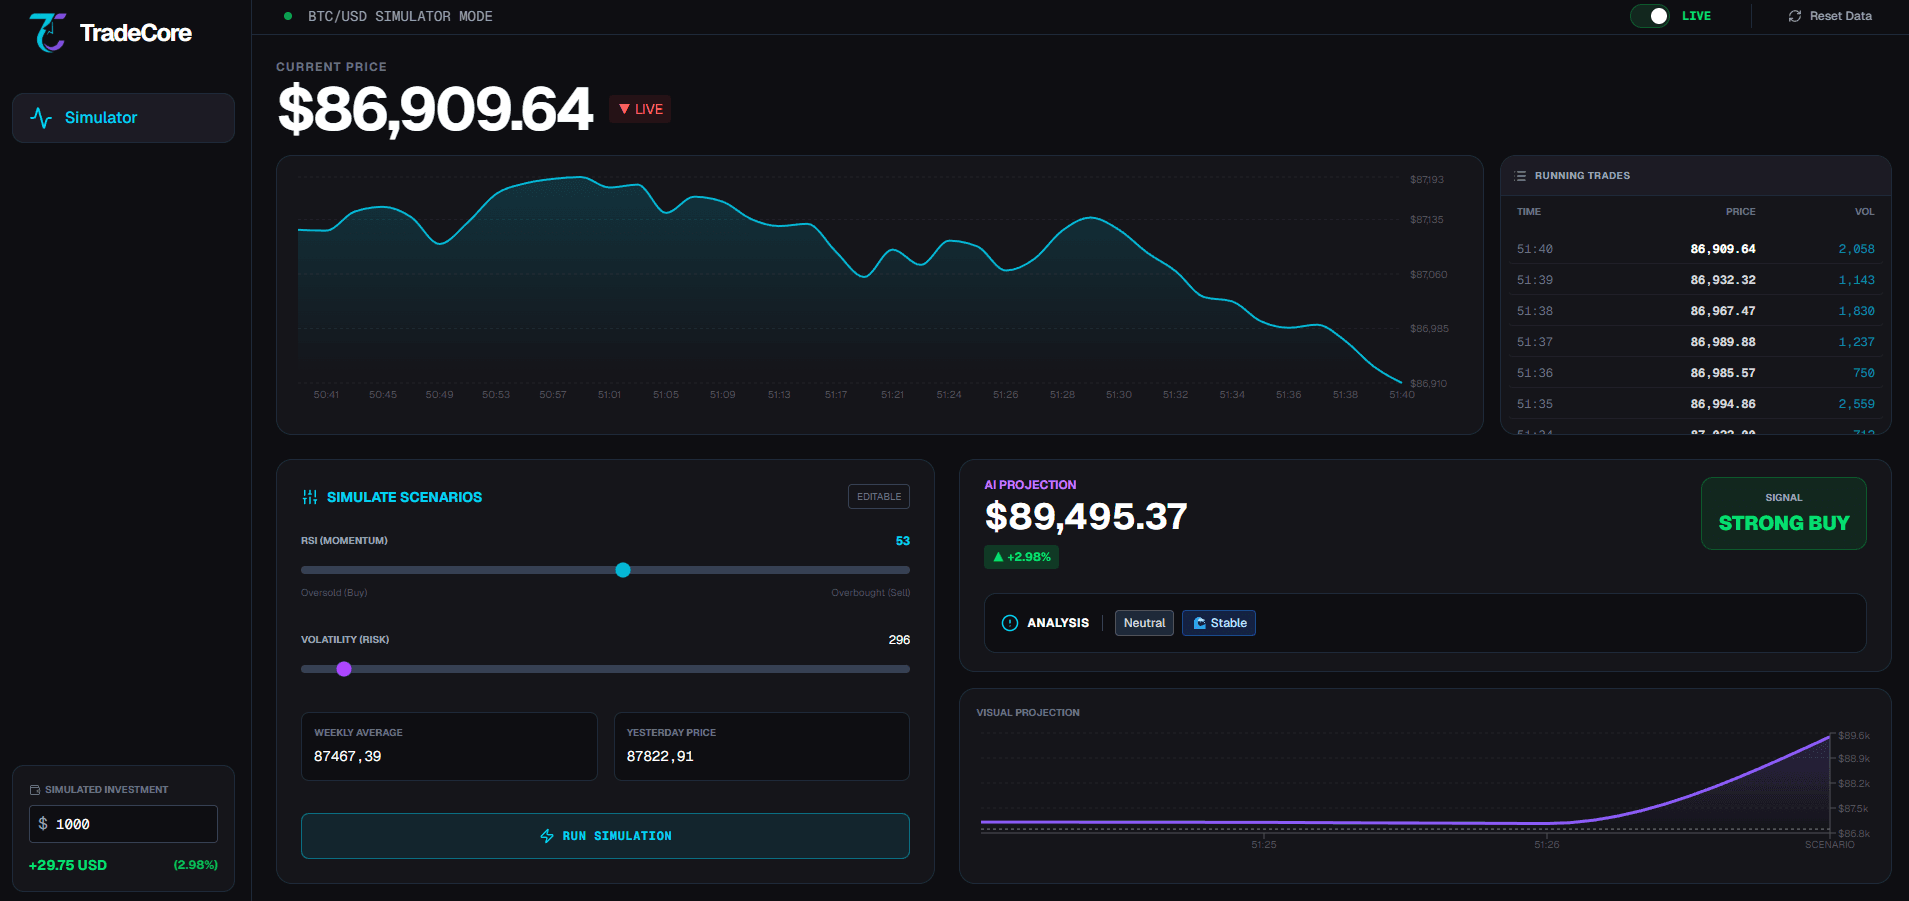This screenshot has height=901, width=1909.
Task: Select the Stable analysis tag
Action: pyautogui.click(x=1219, y=623)
